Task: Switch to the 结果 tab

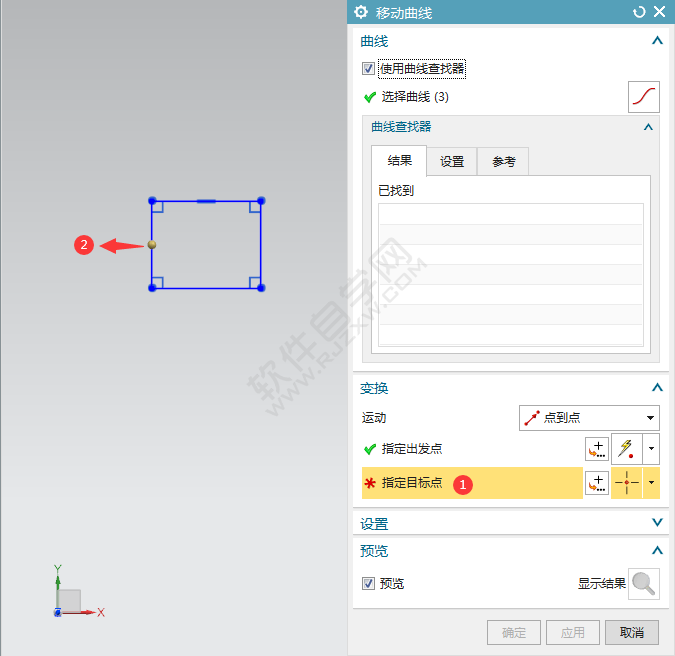Action: tap(399, 161)
